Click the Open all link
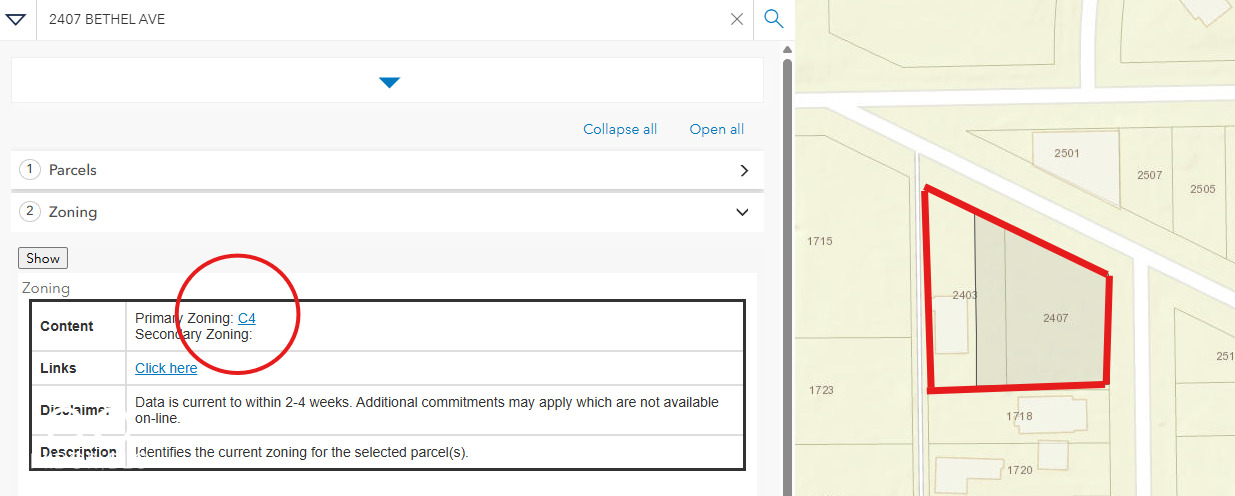The width and height of the screenshot is (1235, 496). [716, 129]
